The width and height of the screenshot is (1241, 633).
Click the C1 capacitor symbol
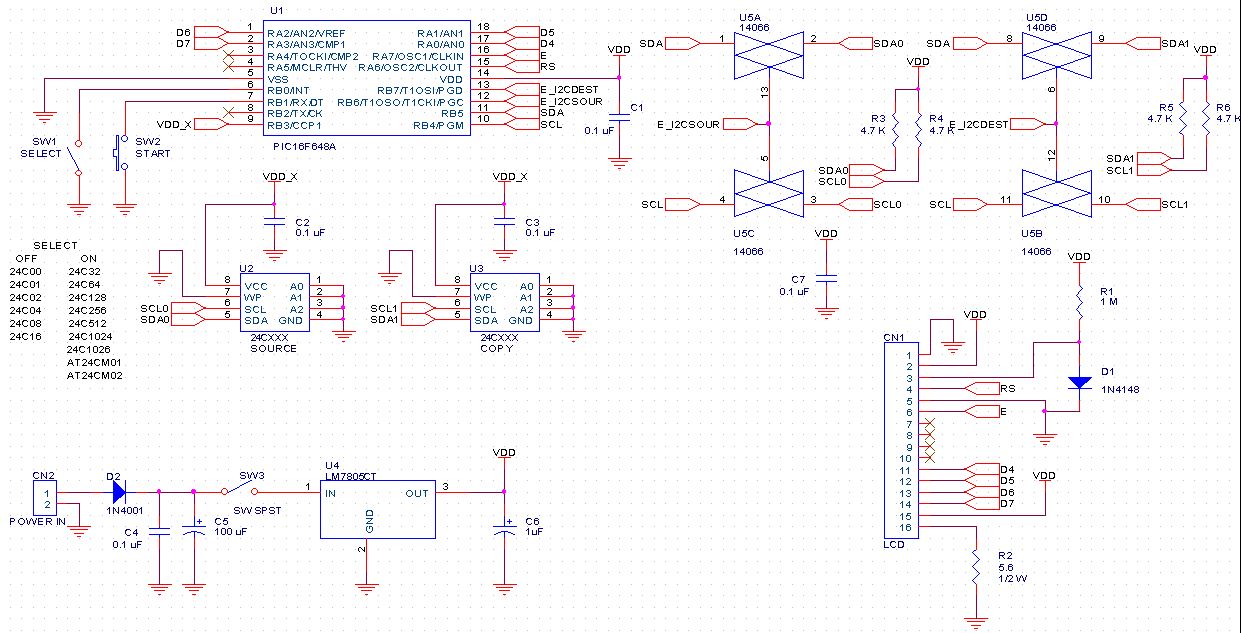tap(620, 117)
